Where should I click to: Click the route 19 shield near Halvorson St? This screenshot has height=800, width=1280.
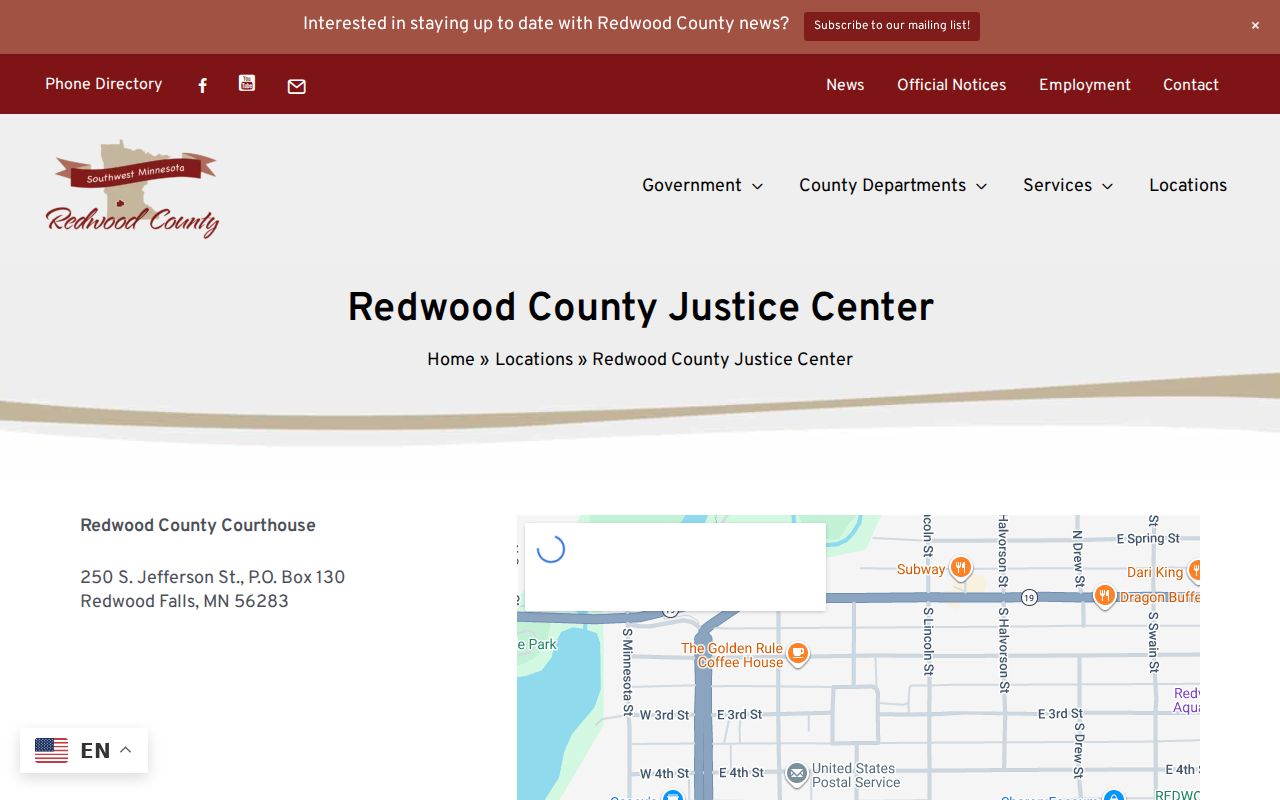(x=1029, y=598)
